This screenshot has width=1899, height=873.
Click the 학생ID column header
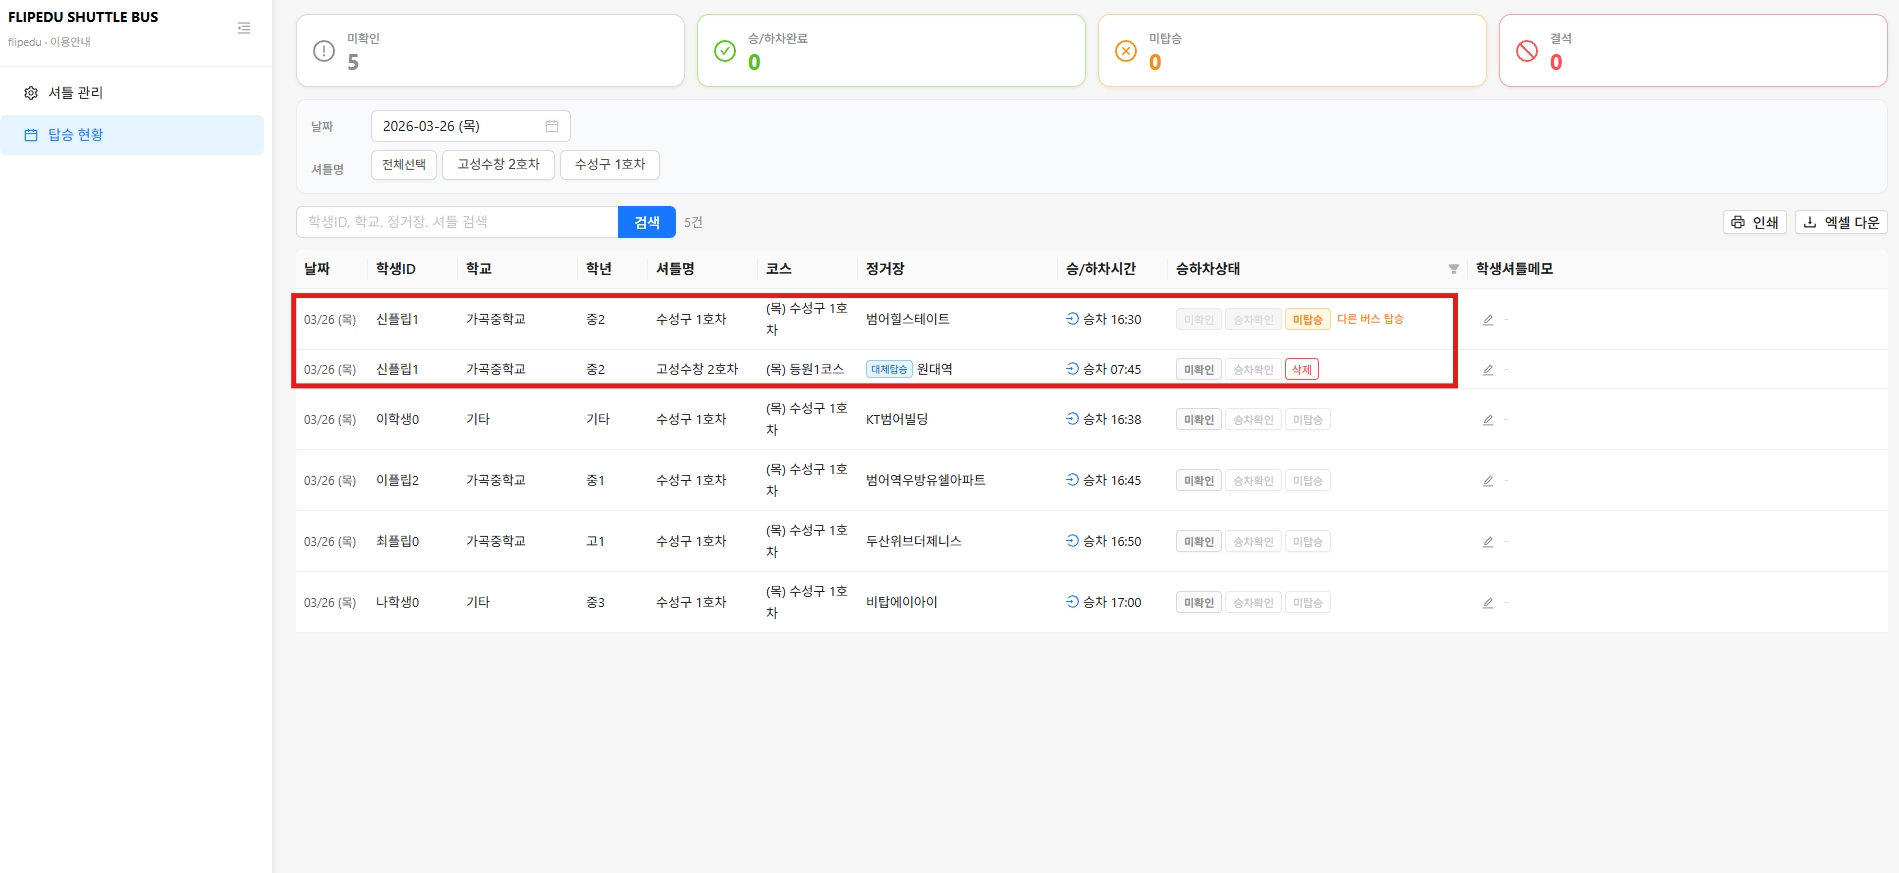tap(396, 269)
